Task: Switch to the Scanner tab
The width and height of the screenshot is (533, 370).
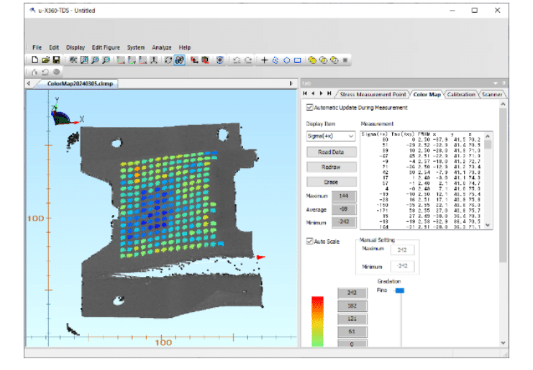Action: [492, 94]
